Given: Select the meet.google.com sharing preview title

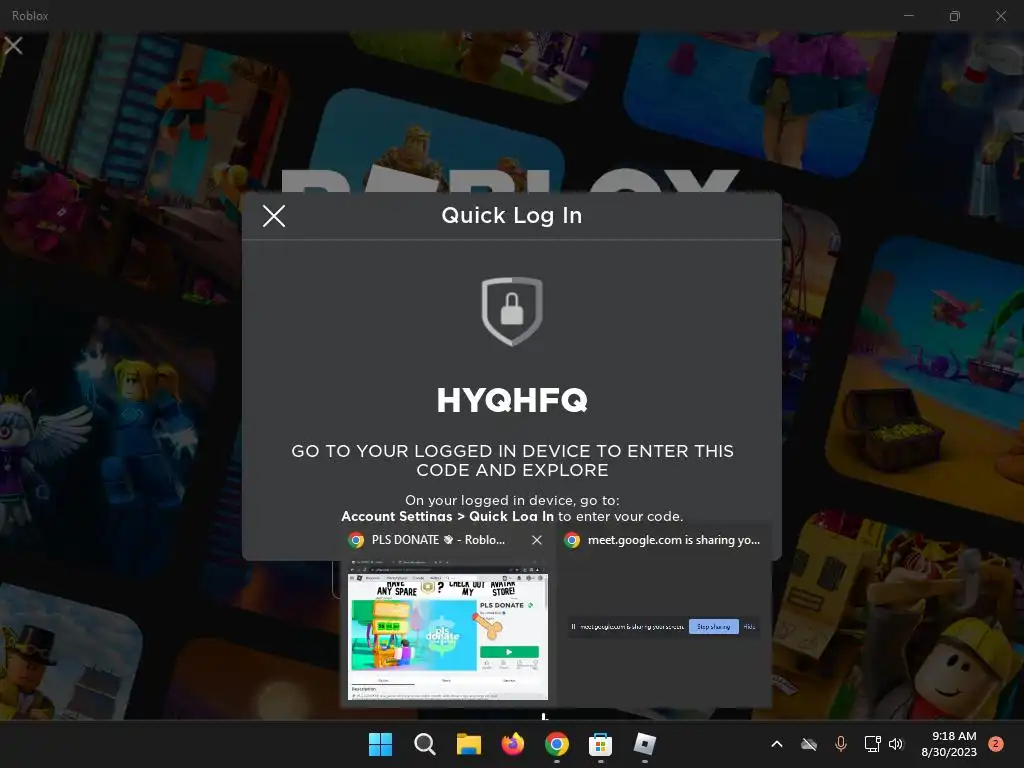Looking at the screenshot, I should 674,540.
